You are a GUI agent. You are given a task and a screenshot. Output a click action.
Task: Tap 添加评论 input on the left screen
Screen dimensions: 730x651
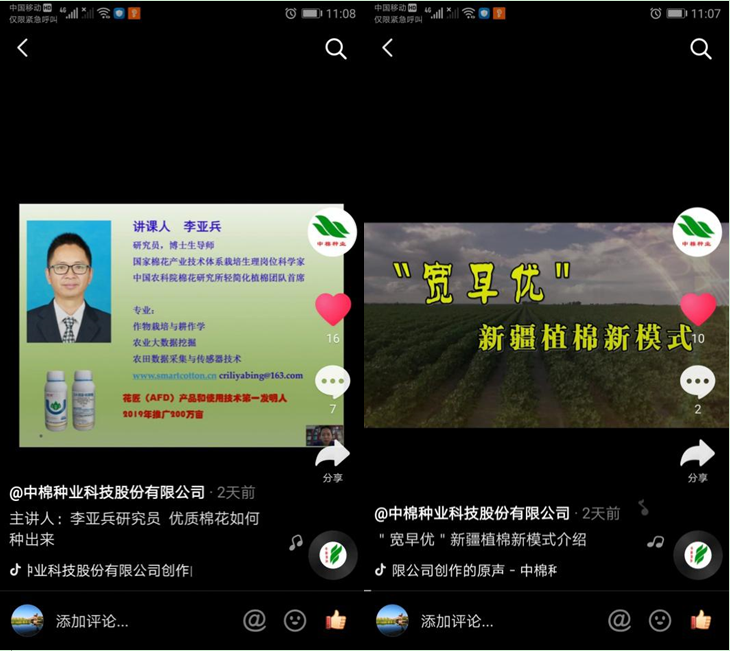pos(92,621)
